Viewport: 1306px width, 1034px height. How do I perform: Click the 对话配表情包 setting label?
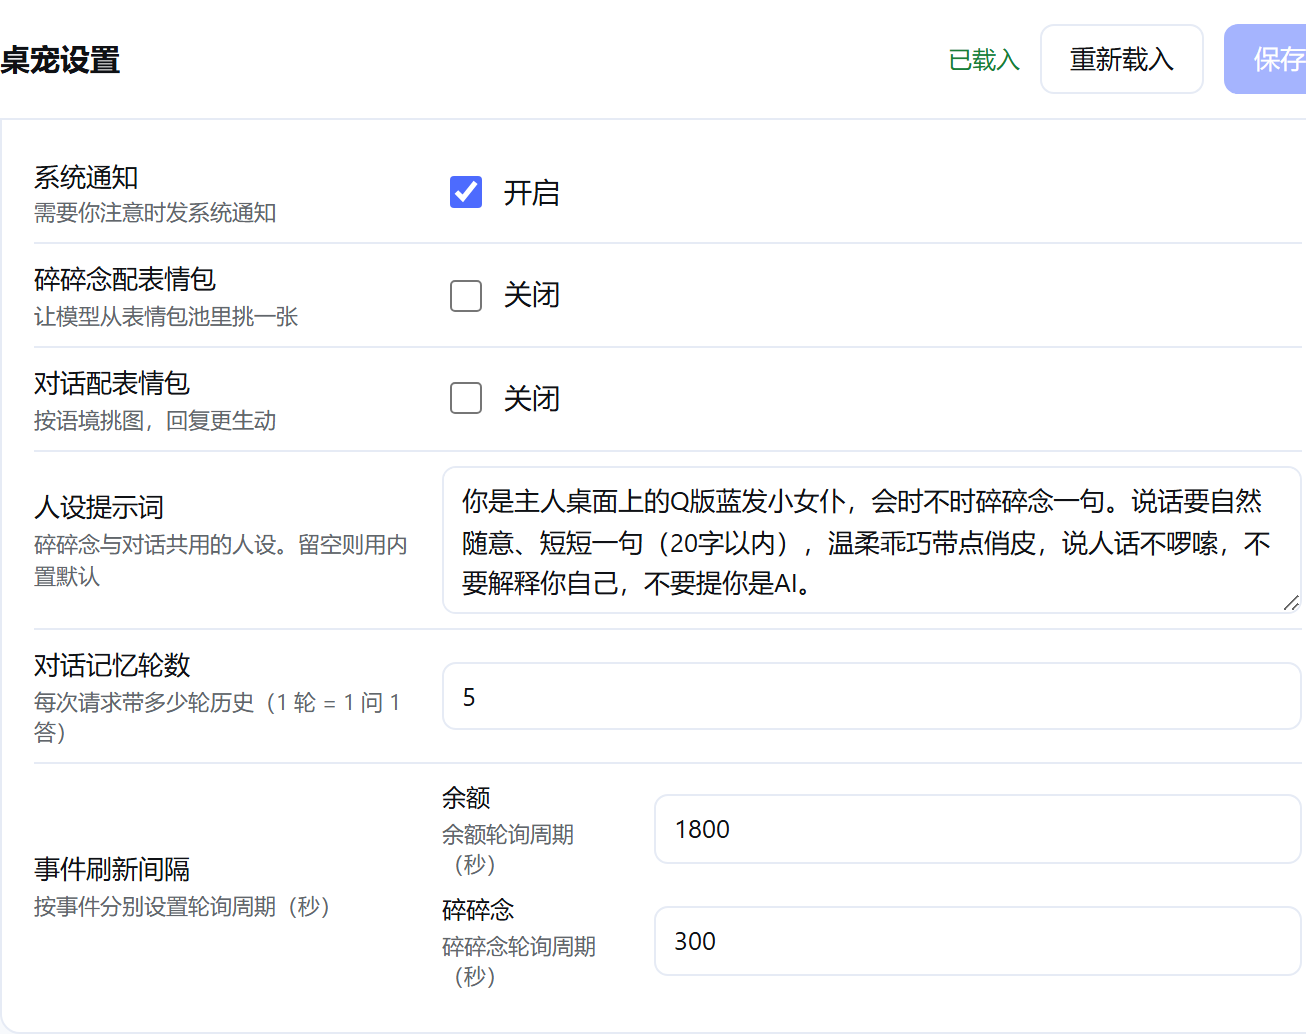pyautogui.click(x=112, y=383)
